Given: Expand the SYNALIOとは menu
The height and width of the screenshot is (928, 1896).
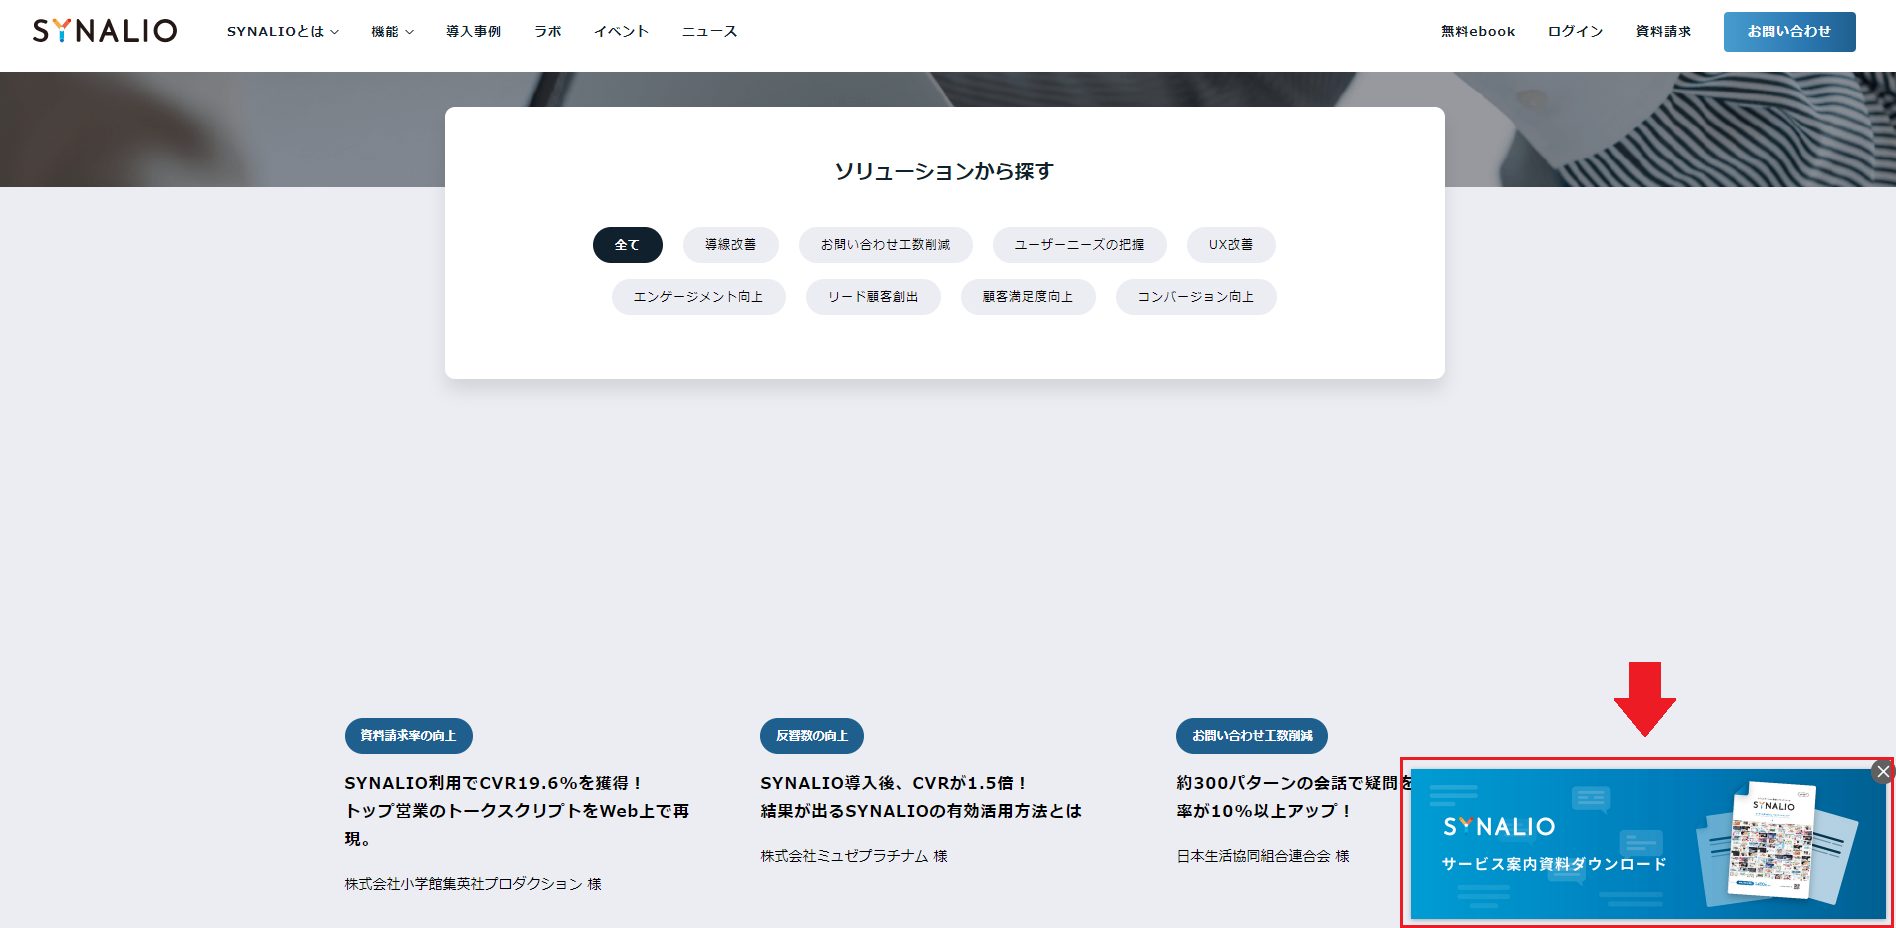Looking at the screenshot, I should click(x=283, y=32).
